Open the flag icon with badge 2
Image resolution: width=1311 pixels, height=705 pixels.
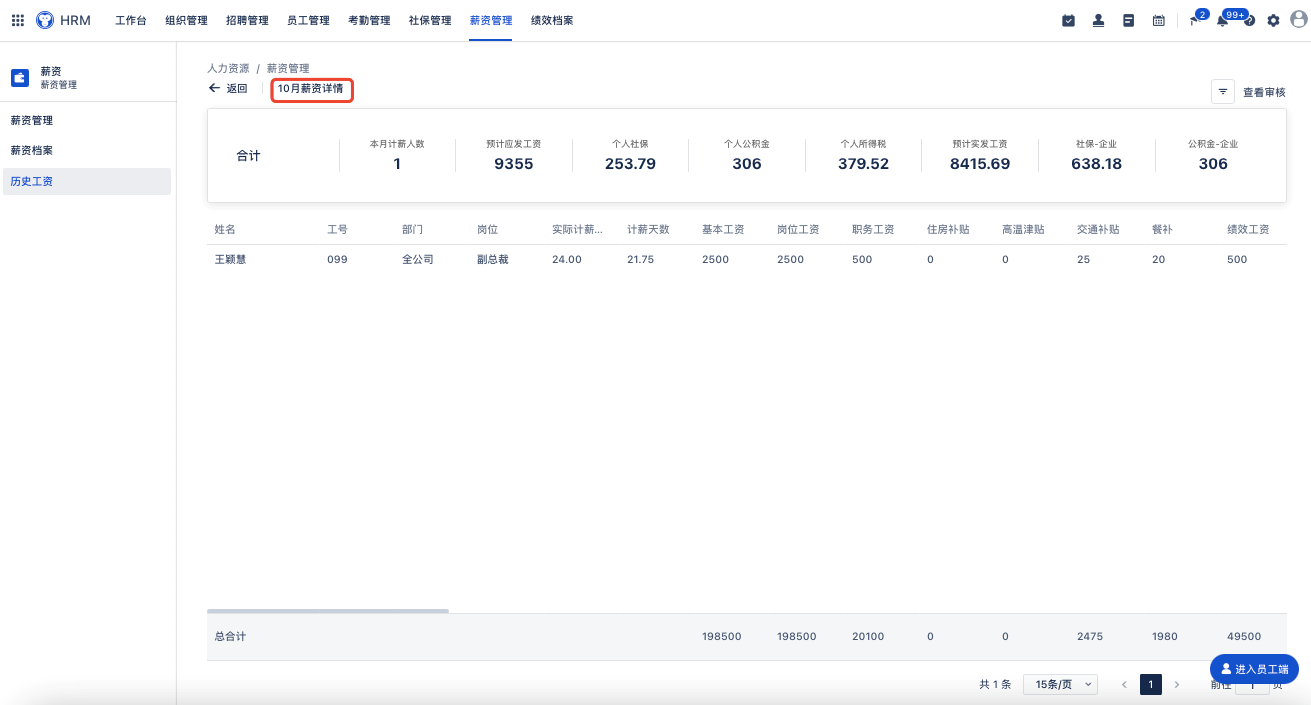(1195, 19)
